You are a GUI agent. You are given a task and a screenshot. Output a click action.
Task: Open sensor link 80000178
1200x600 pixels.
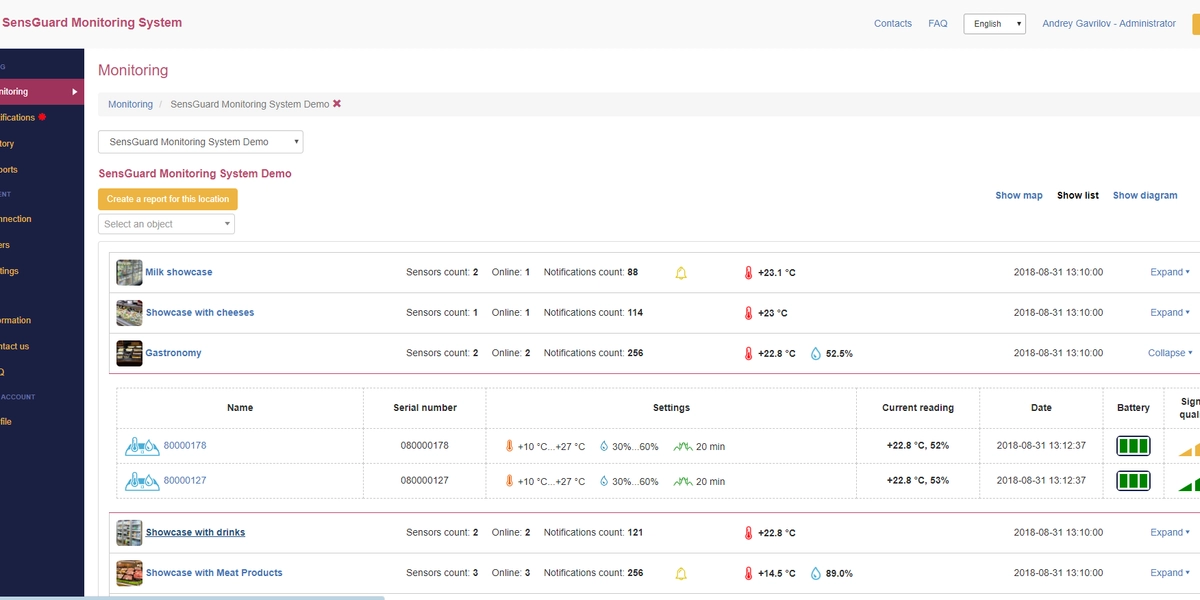click(x=185, y=446)
